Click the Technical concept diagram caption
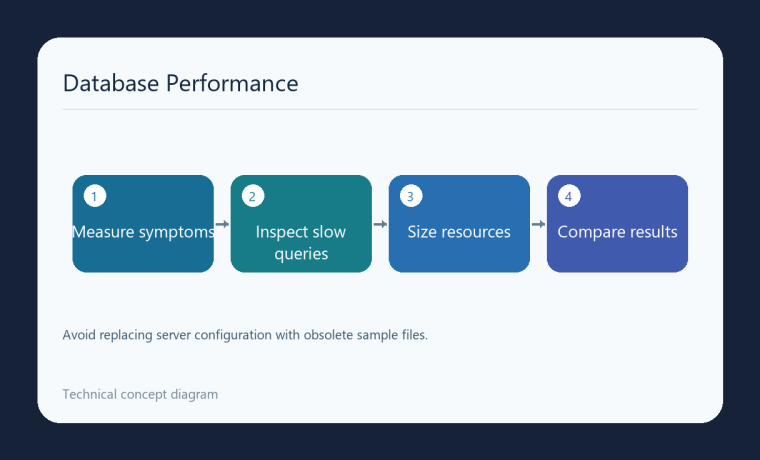This screenshot has width=760, height=460. tap(140, 395)
